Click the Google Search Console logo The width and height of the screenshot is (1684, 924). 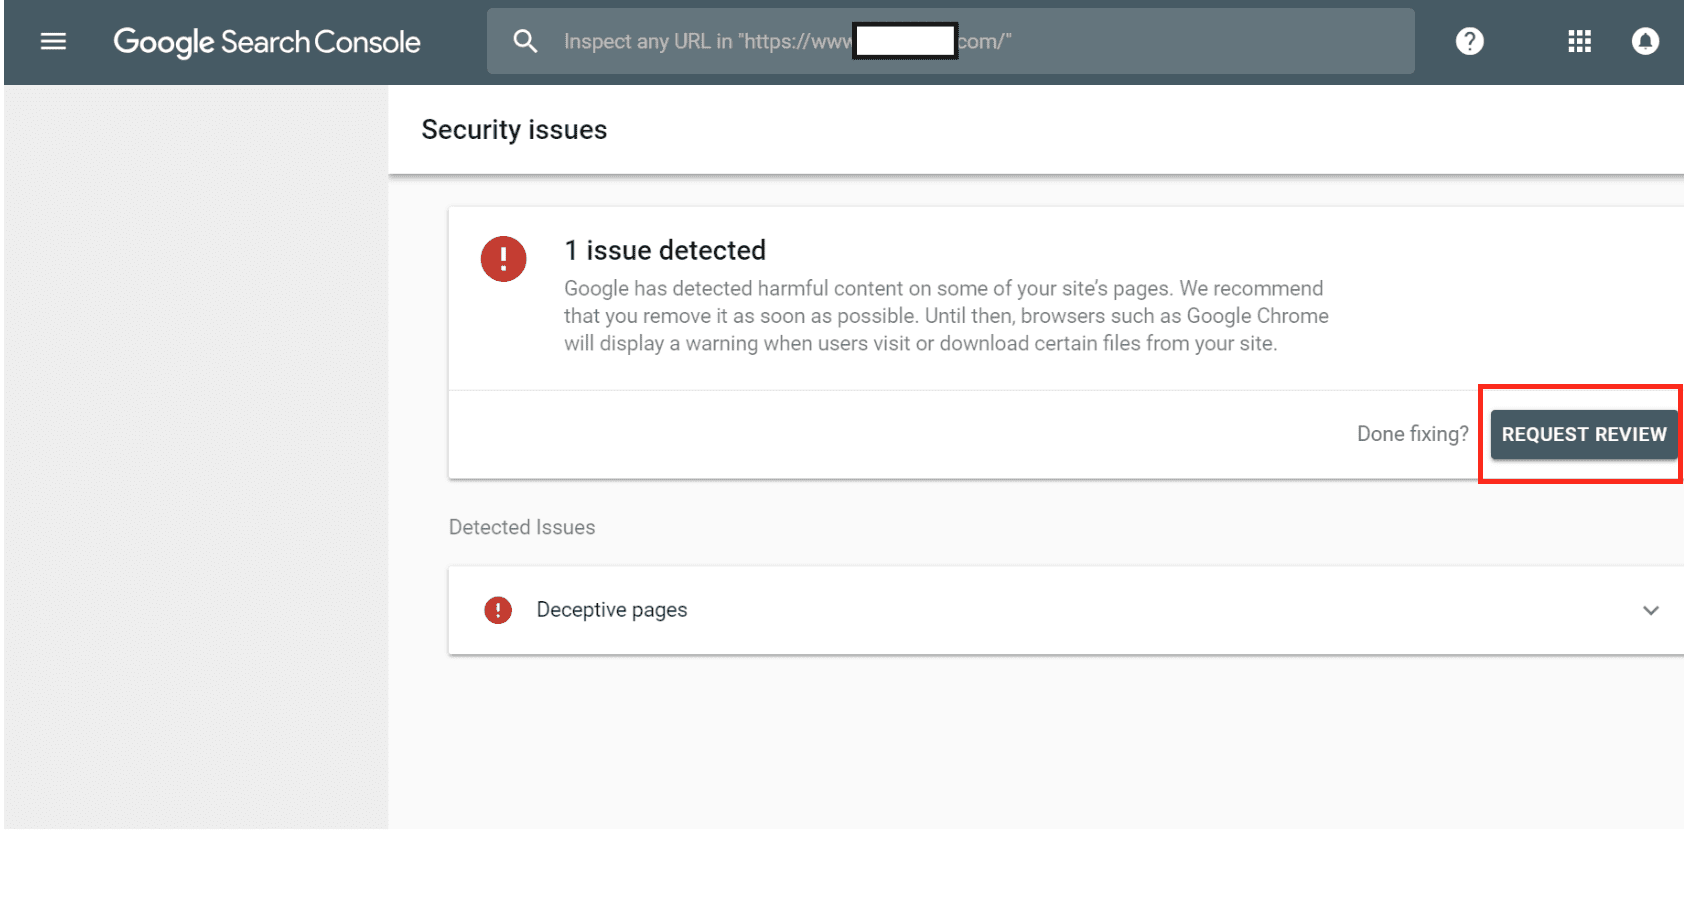click(x=266, y=42)
